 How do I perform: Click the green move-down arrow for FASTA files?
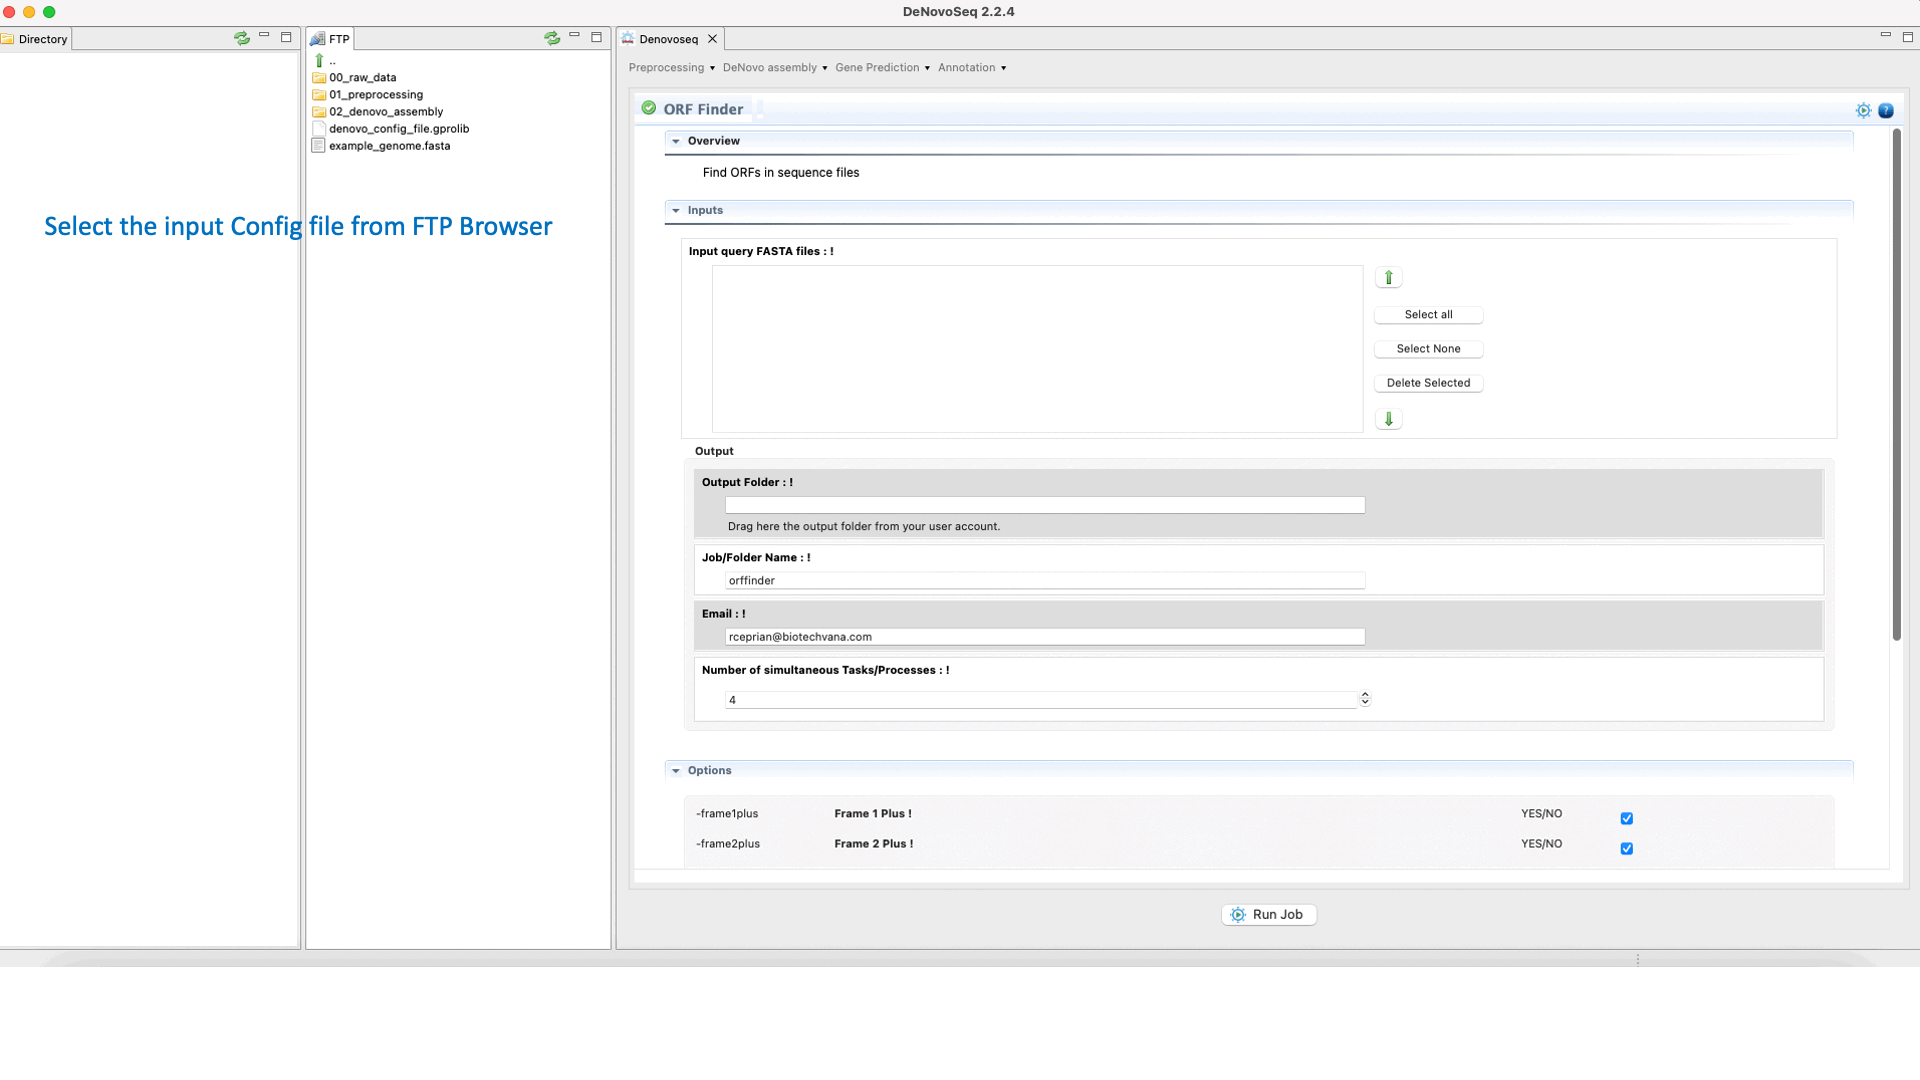1388,419
